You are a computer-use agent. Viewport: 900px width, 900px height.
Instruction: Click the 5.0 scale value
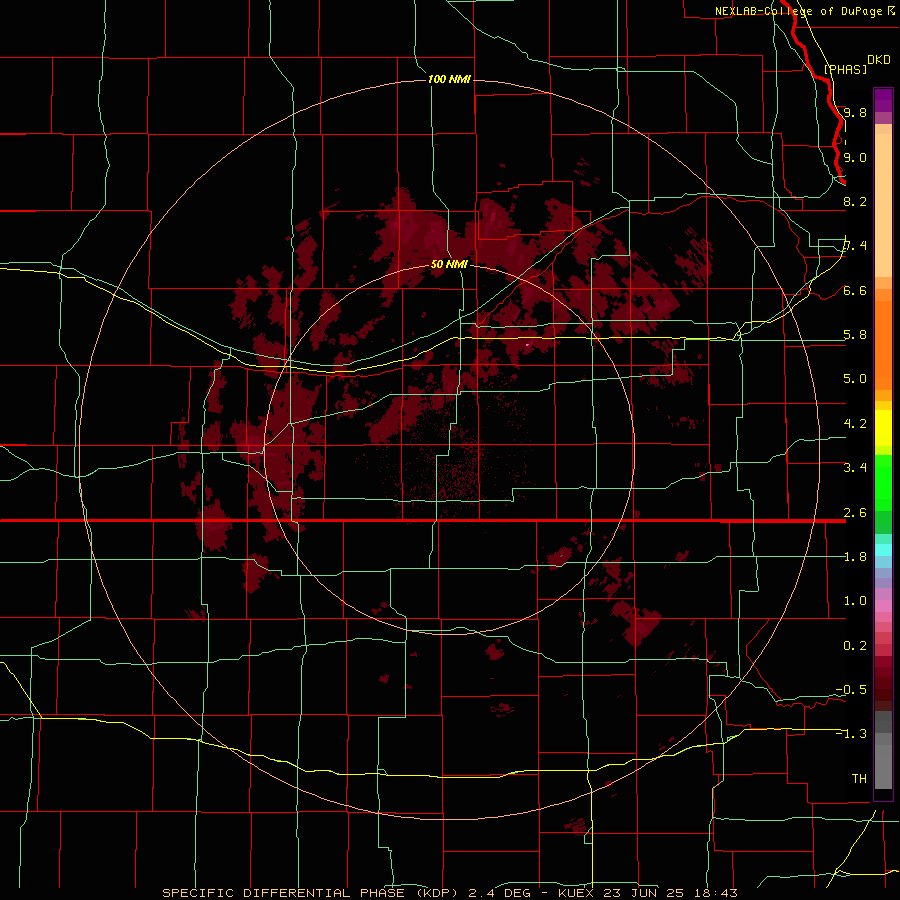click(855, 379)
